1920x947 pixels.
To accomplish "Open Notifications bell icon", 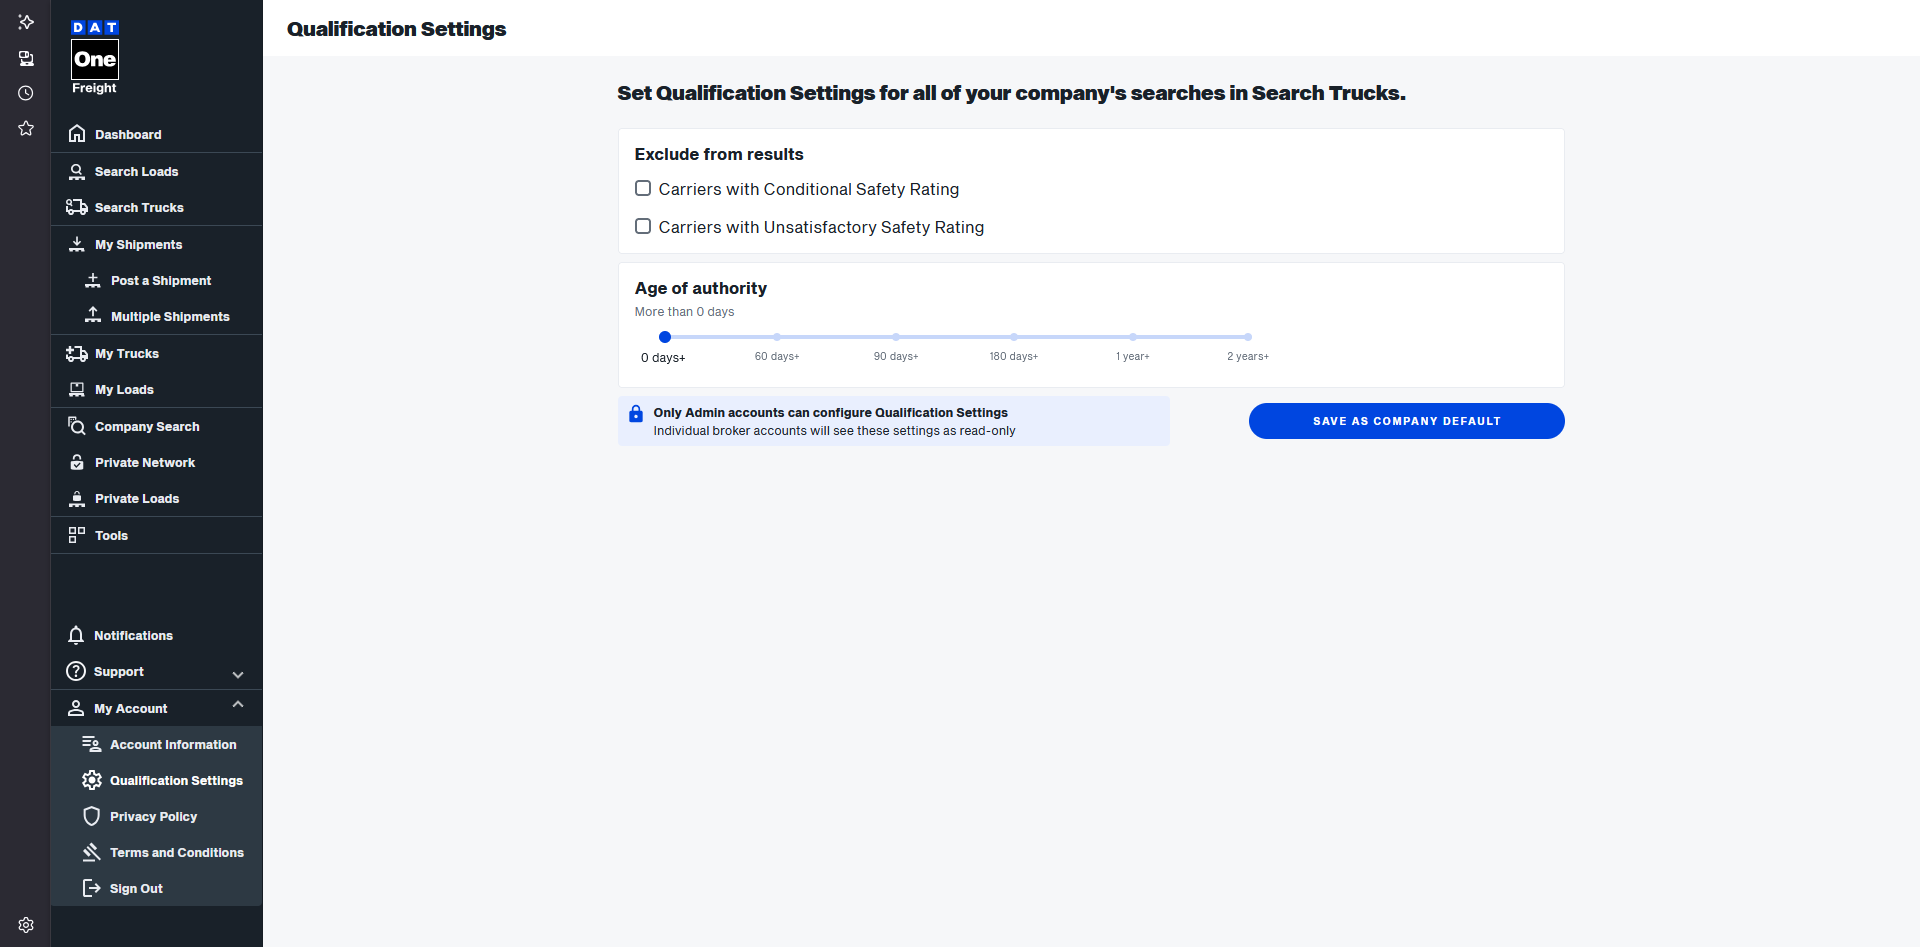I will [x=76, y=635].
